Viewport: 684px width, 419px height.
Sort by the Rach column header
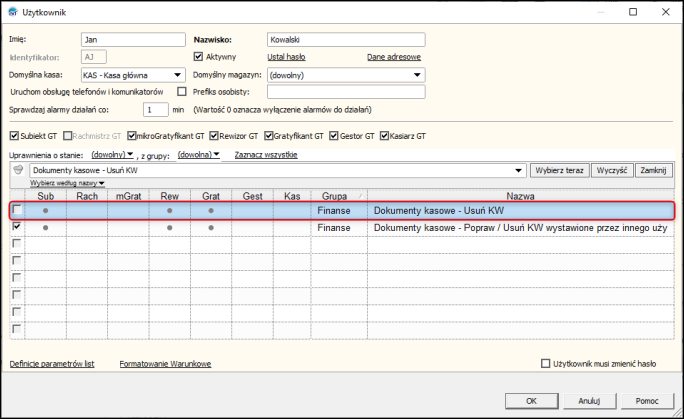87,196
